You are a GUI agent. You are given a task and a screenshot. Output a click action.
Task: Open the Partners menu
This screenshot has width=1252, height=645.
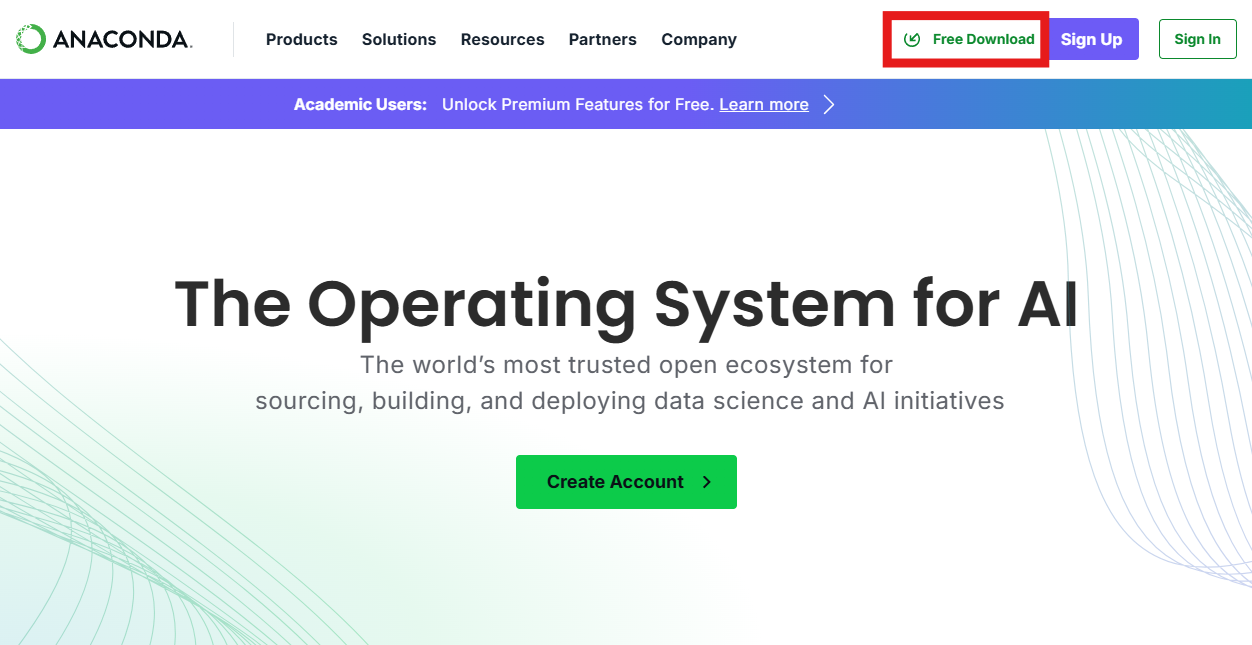click(x=603, y=39)
